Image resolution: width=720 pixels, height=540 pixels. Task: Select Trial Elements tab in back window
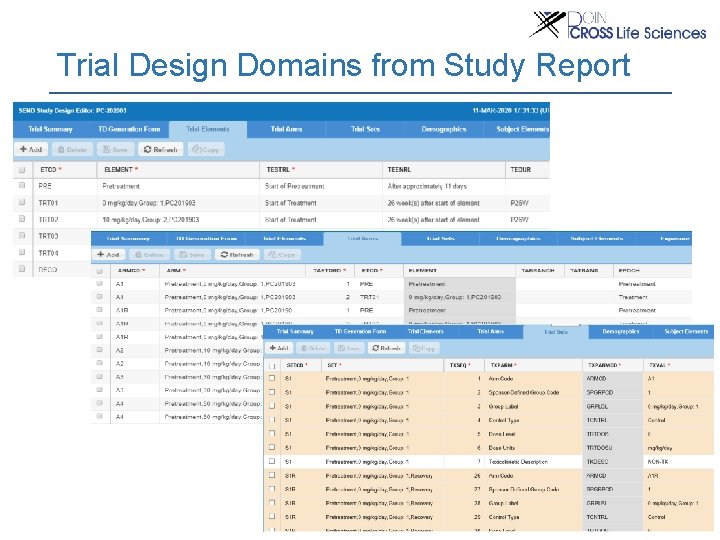(208, 129)
